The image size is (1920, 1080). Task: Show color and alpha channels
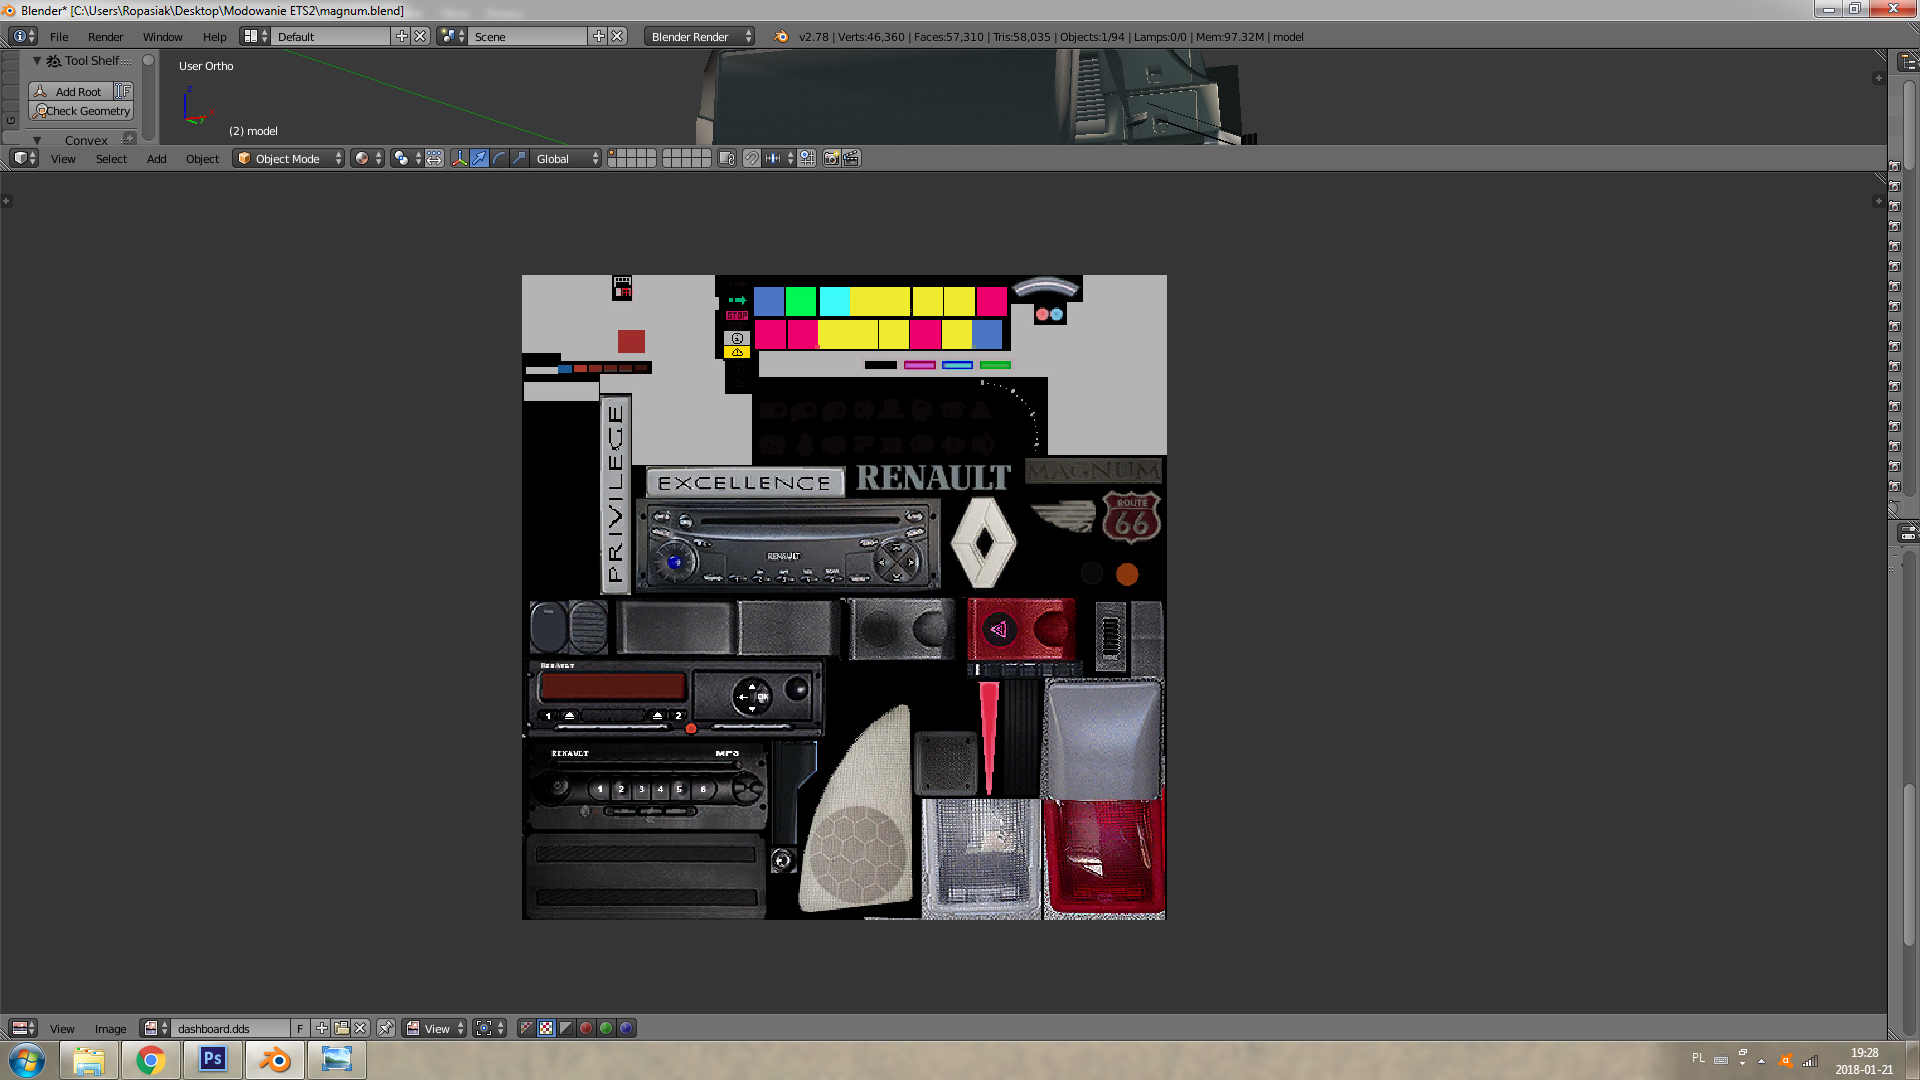[527, 1029]
